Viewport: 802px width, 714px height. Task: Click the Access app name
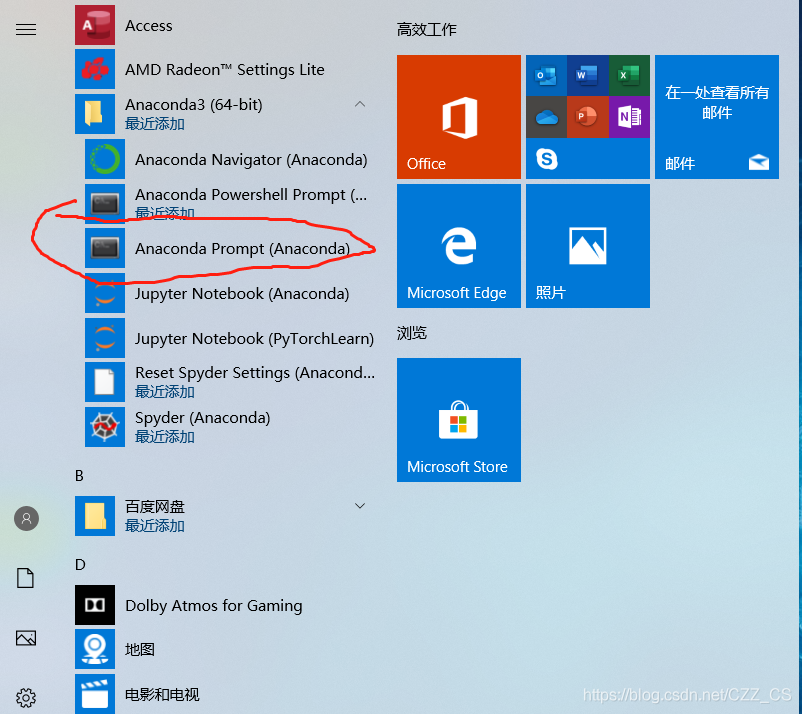tap(149, 26)
